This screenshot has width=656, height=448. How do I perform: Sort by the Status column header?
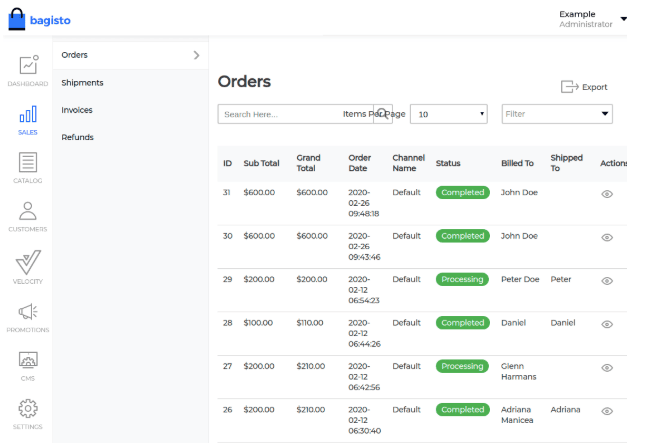[x=448, y=163]
